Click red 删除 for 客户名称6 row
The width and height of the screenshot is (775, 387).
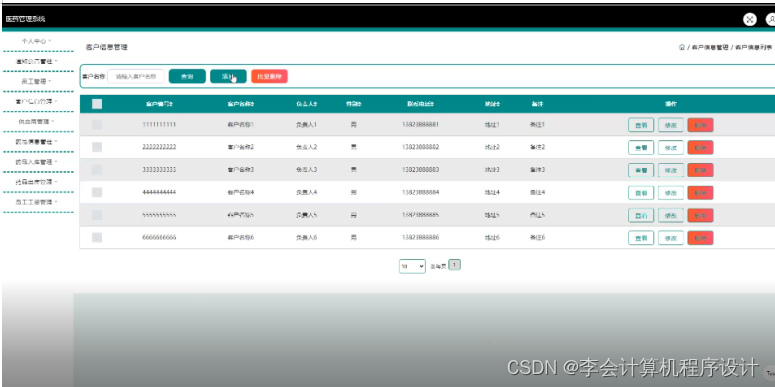[x=700, y=238]
